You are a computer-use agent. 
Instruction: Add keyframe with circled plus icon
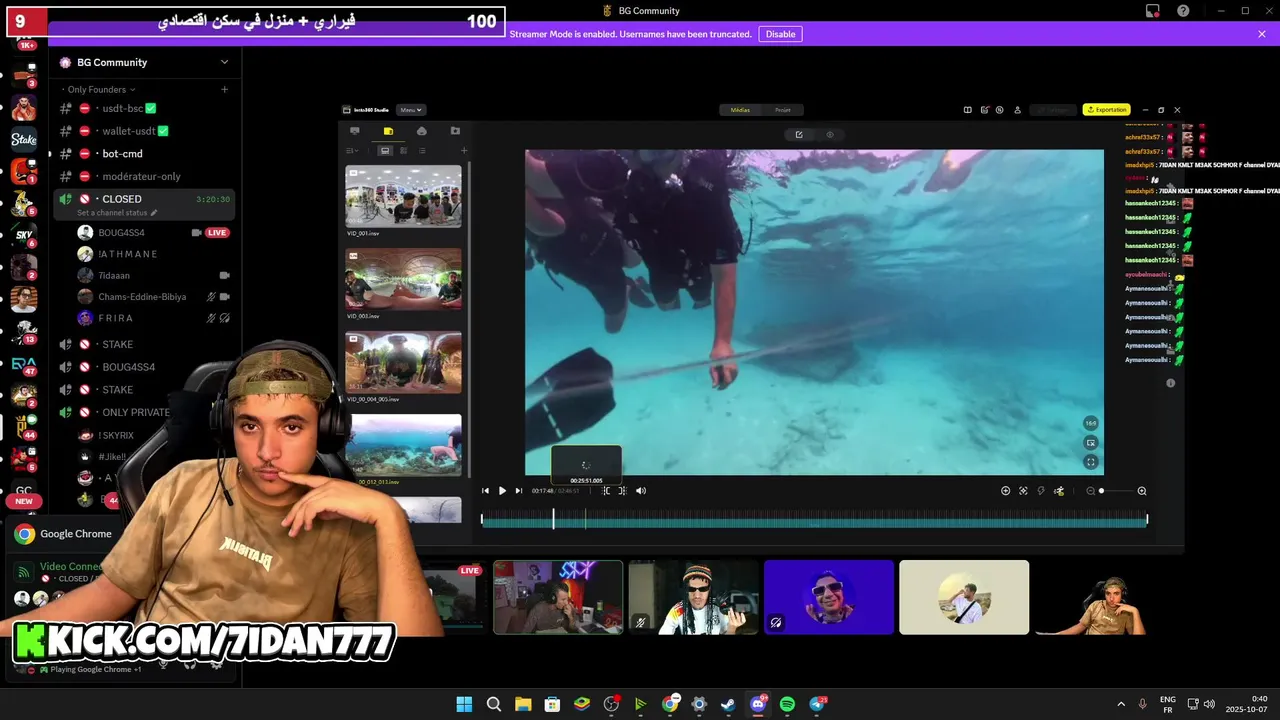pos(1005,491)
